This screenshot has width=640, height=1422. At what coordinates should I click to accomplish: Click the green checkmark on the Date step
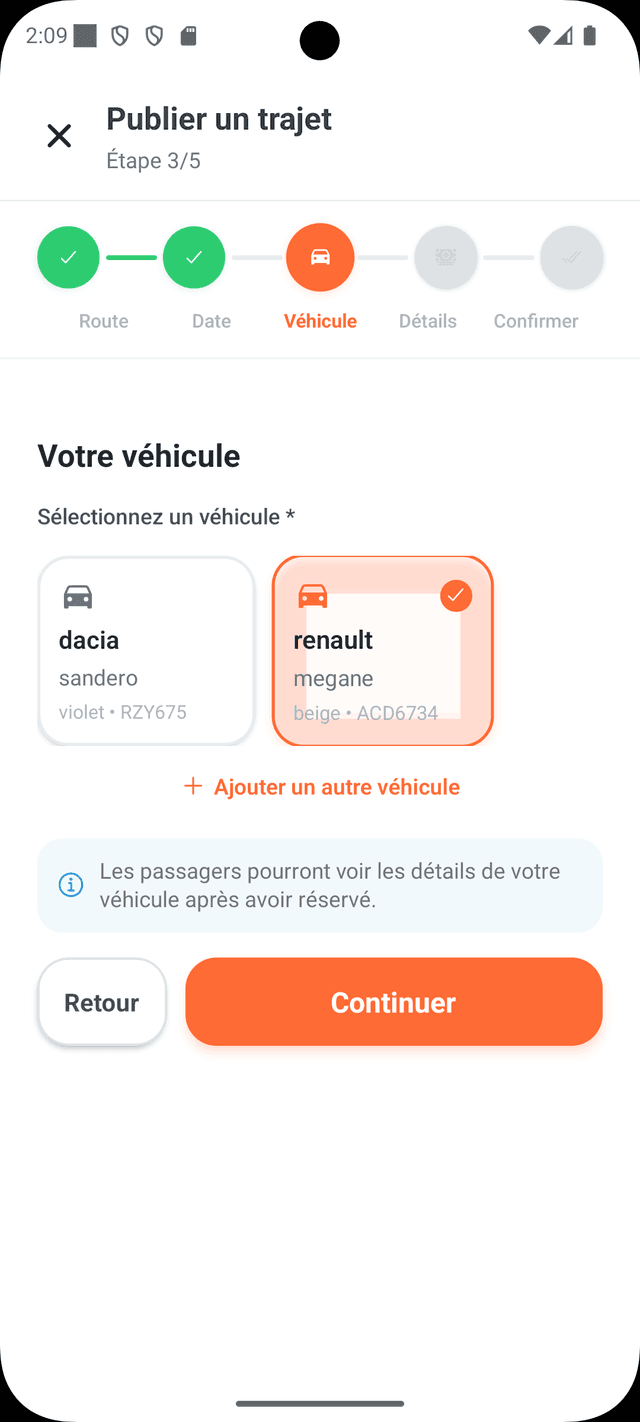coord(194,257)
